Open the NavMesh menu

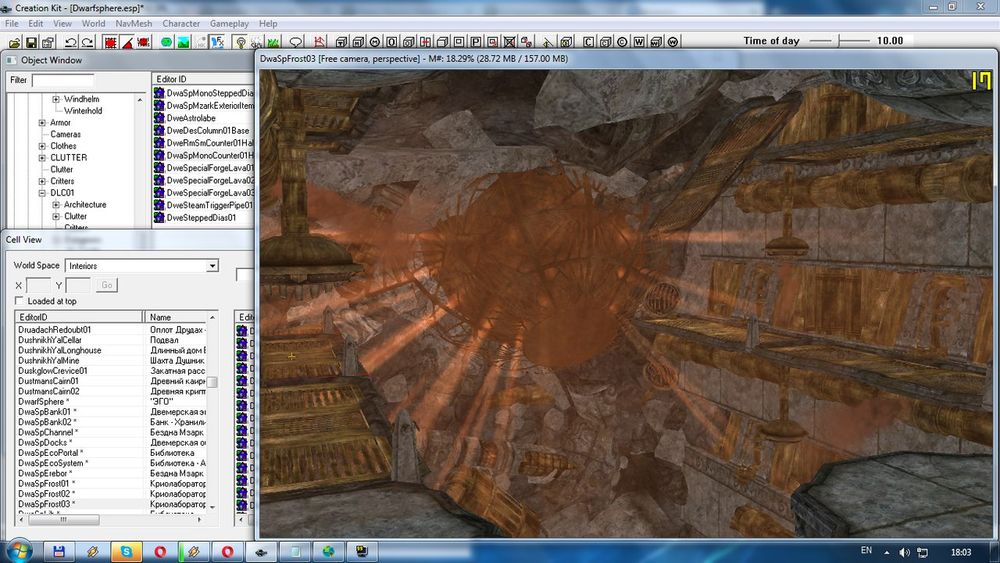pos(133,24)
